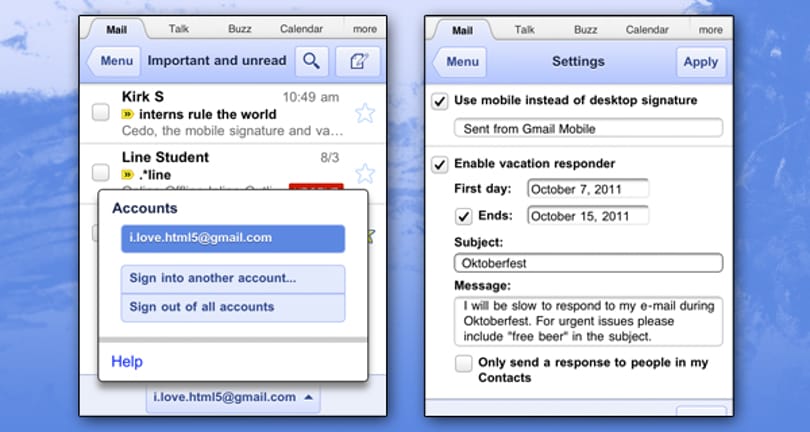This screenshot has height=432, width=810.
Task: Select checkbox for Line Student email
Action: click(x=100, y=173)
